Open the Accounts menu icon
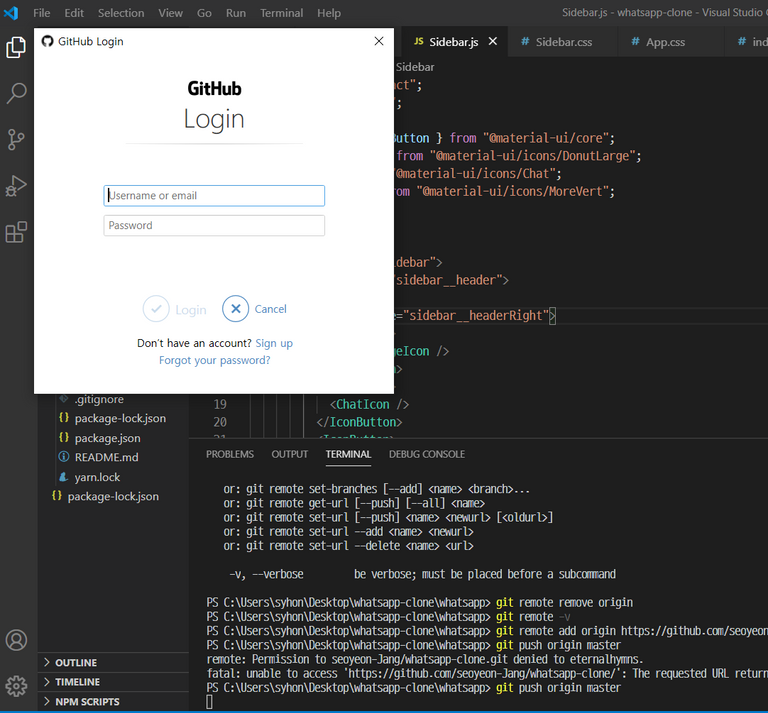768x713 pixels. pos(16,640)
